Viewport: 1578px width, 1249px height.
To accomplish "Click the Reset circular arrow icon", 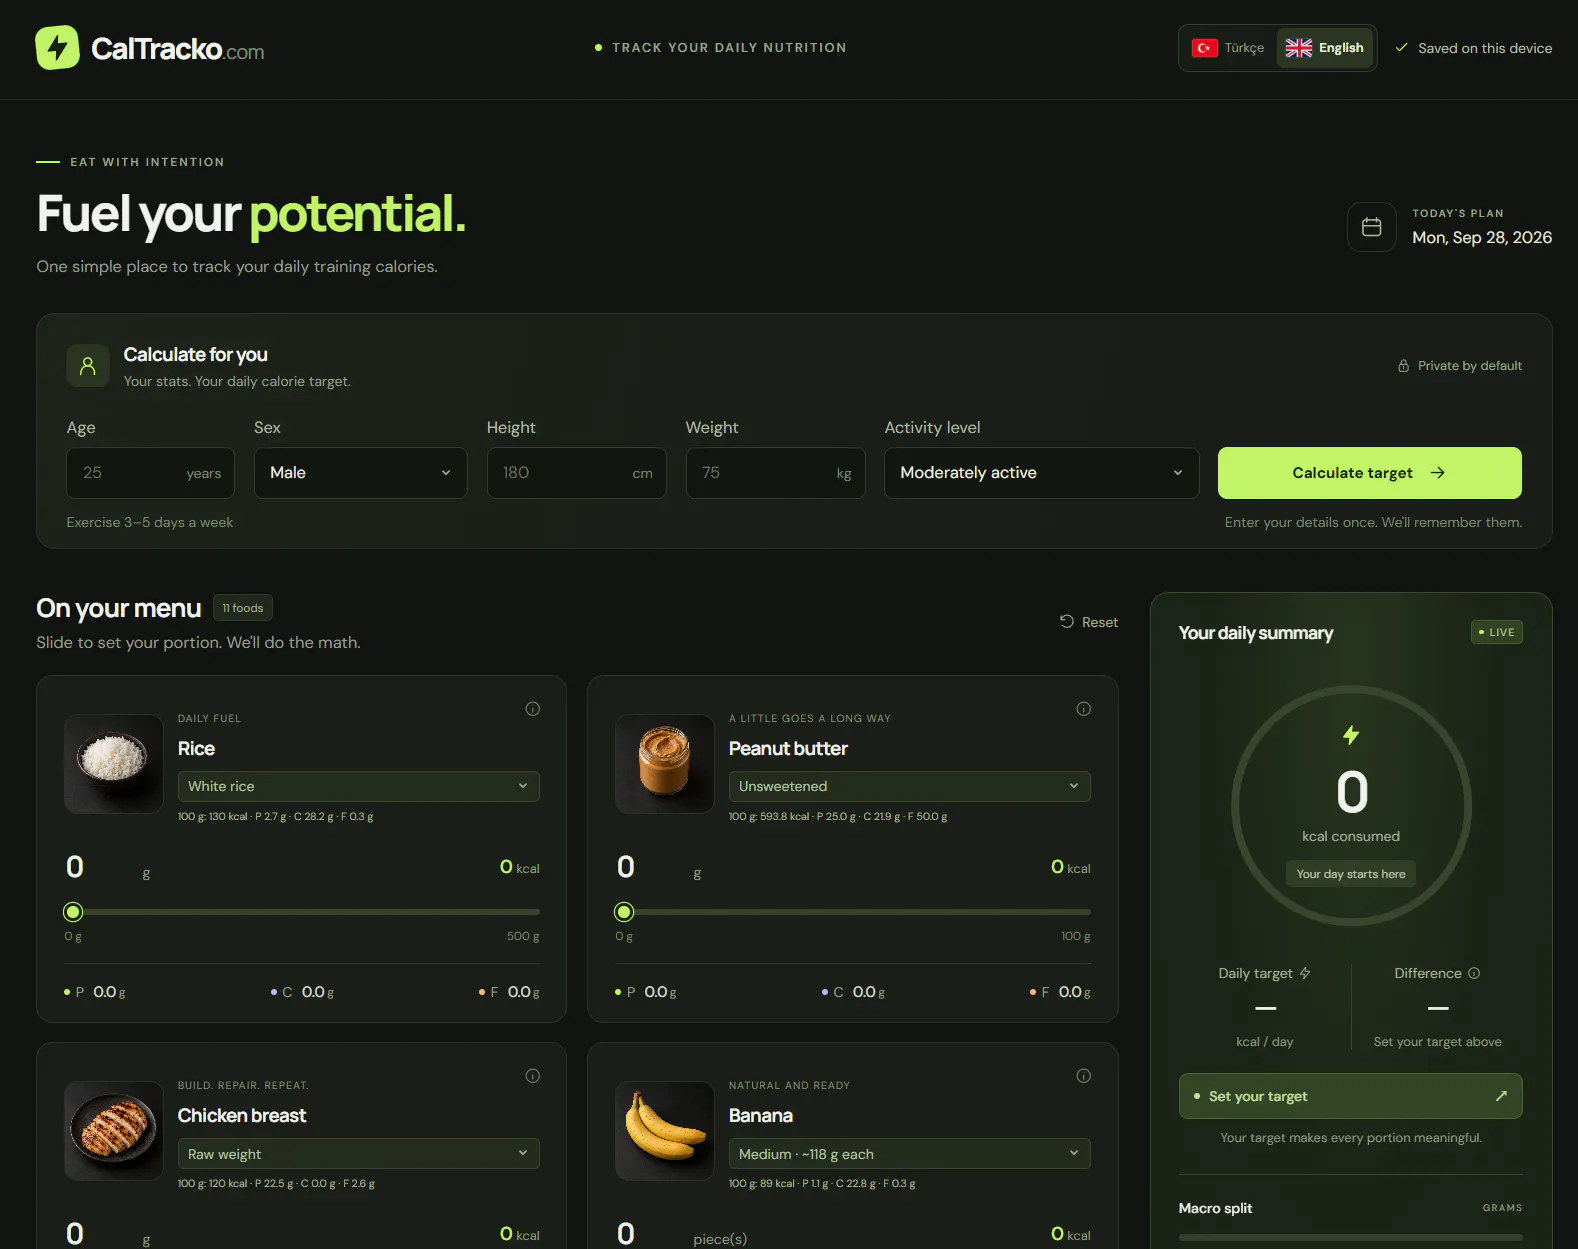I will click(x=1067, y=621).
